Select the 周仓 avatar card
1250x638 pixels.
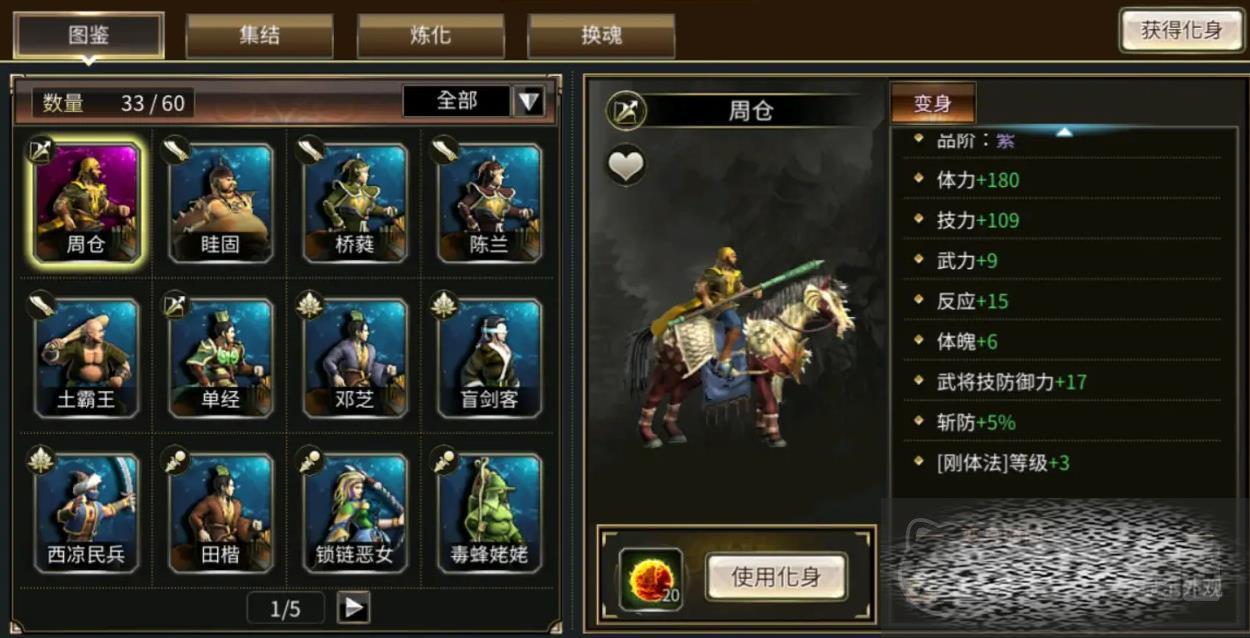pyautogui.click(x=86, y=202)
